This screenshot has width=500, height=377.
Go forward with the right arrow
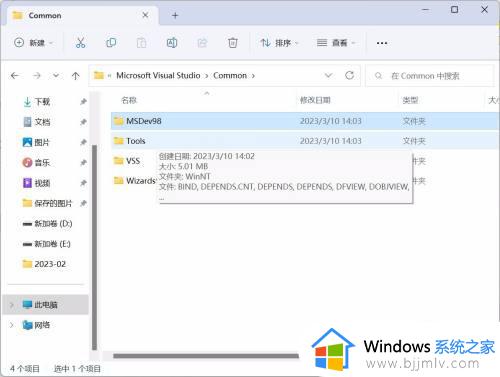[x=37, y=76]
